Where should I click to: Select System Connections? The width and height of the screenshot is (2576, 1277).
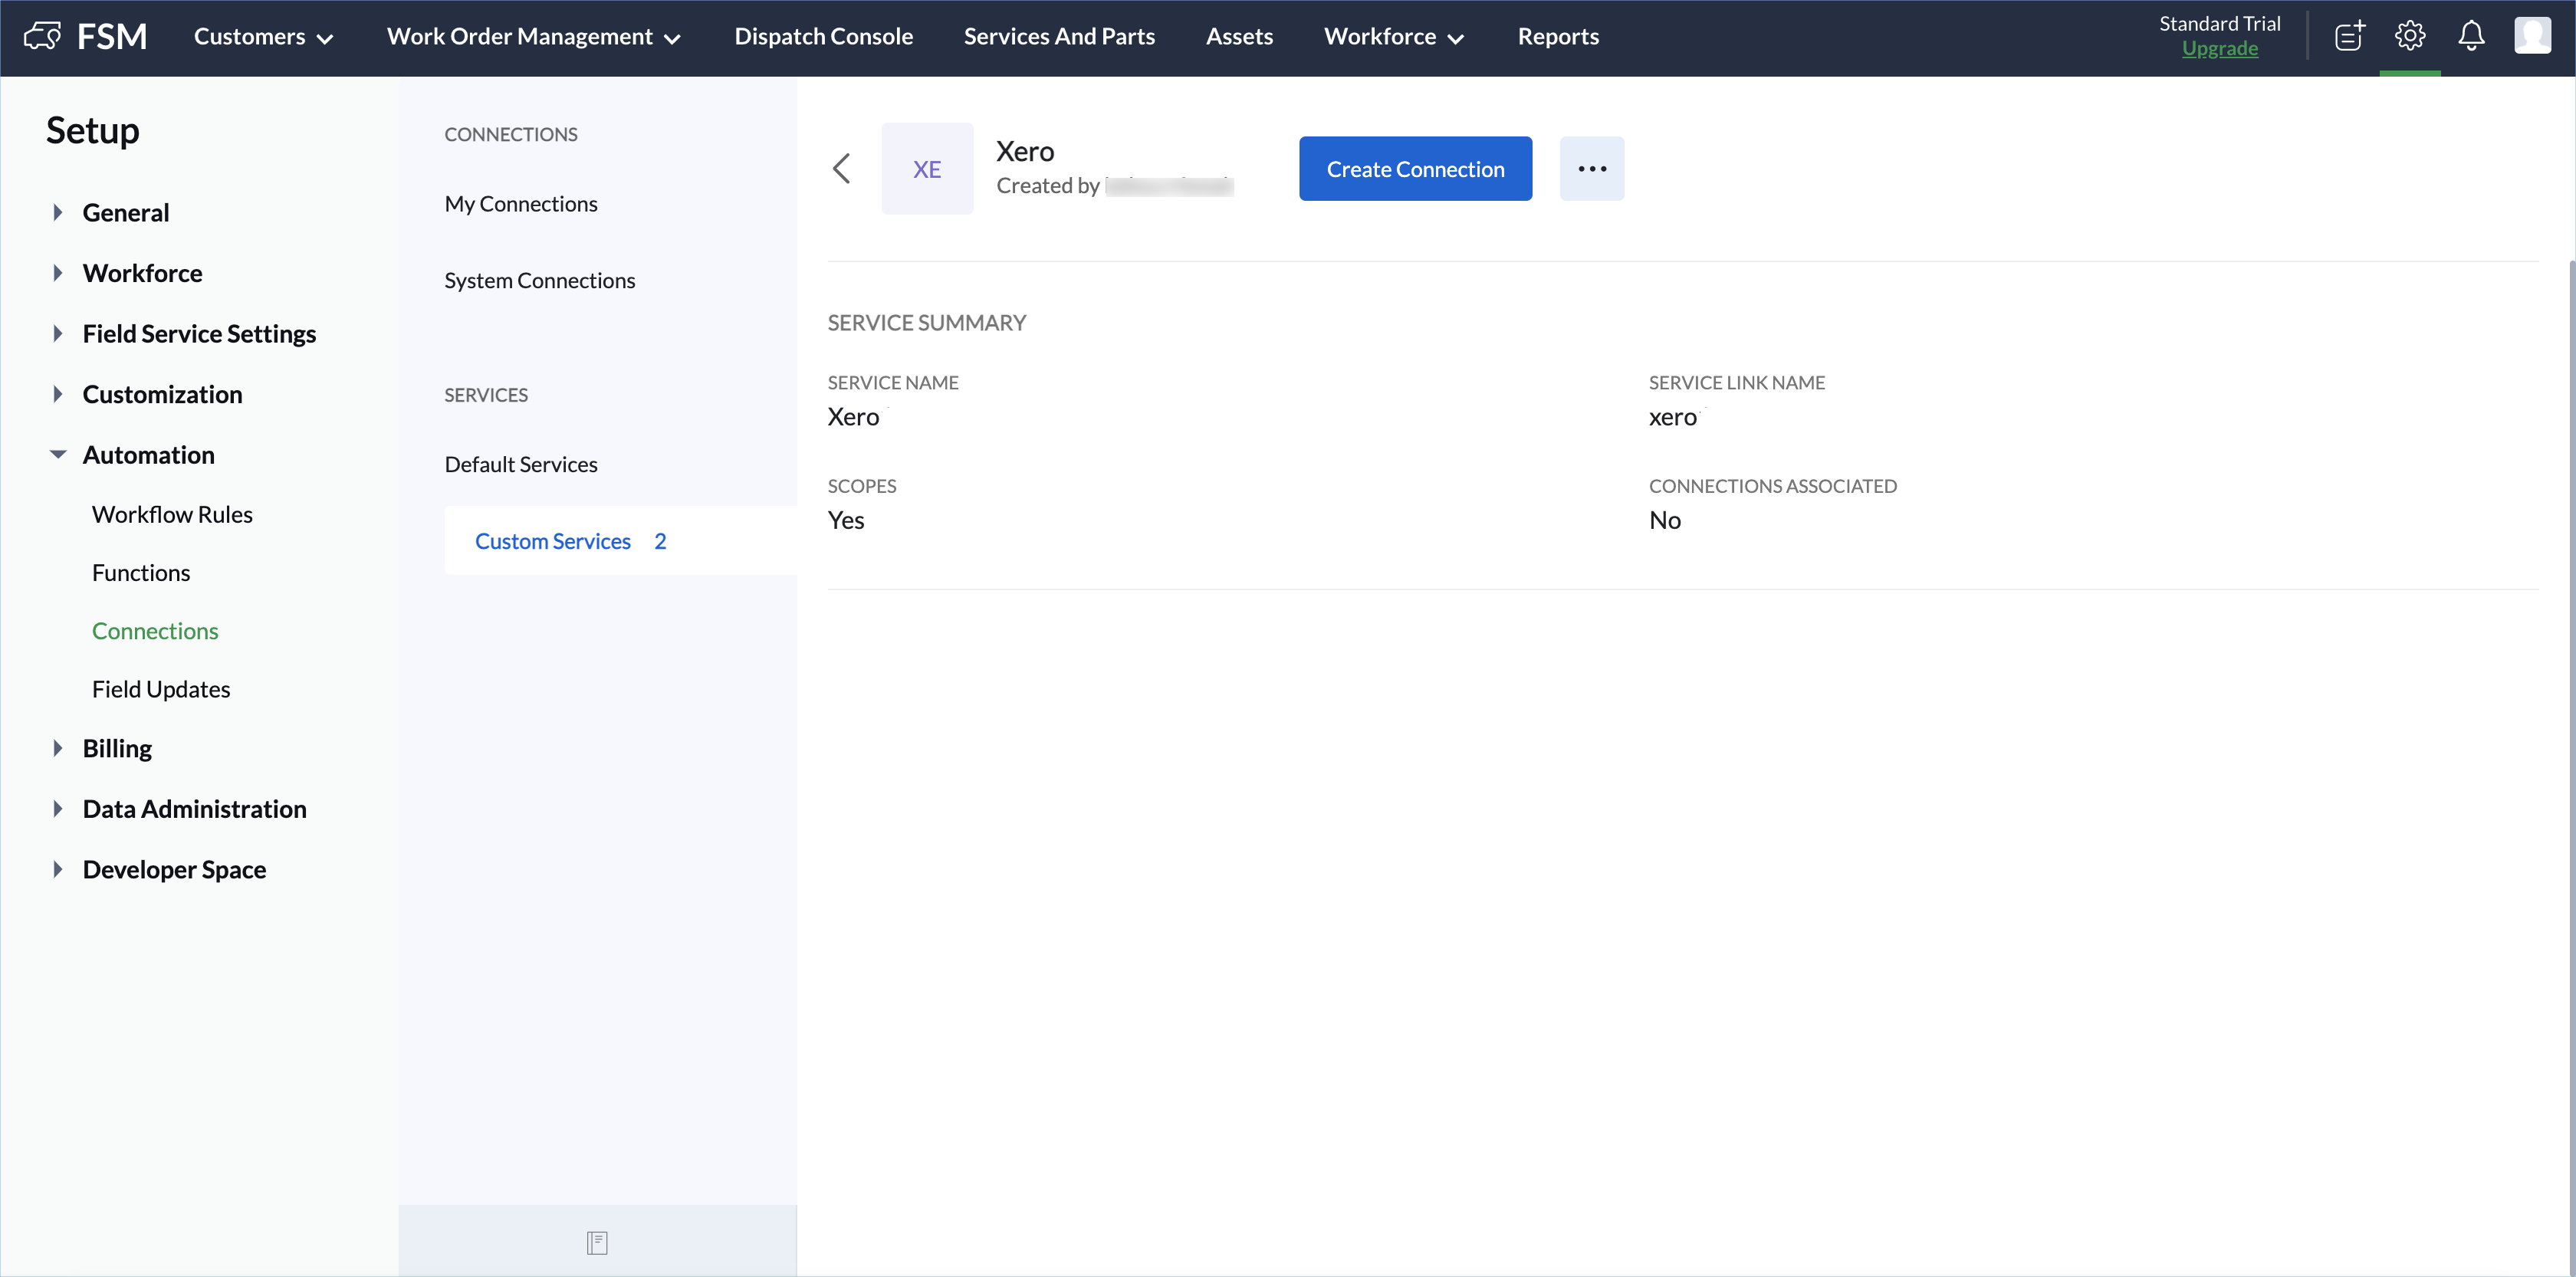click(539, 280)
